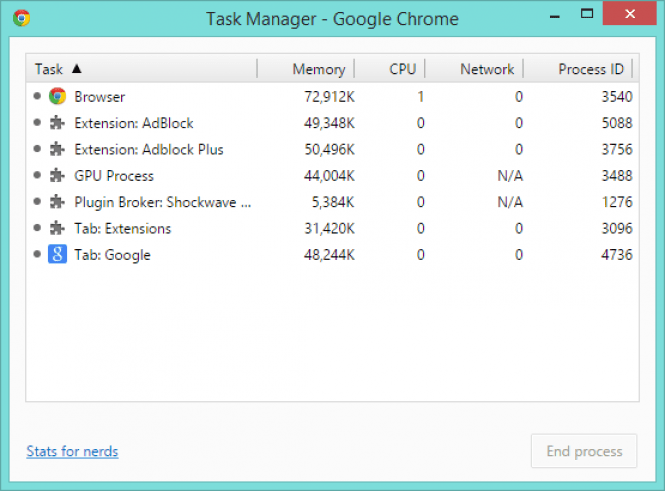
Task: Click the 72,912K memory value
Action: [329, 97]
